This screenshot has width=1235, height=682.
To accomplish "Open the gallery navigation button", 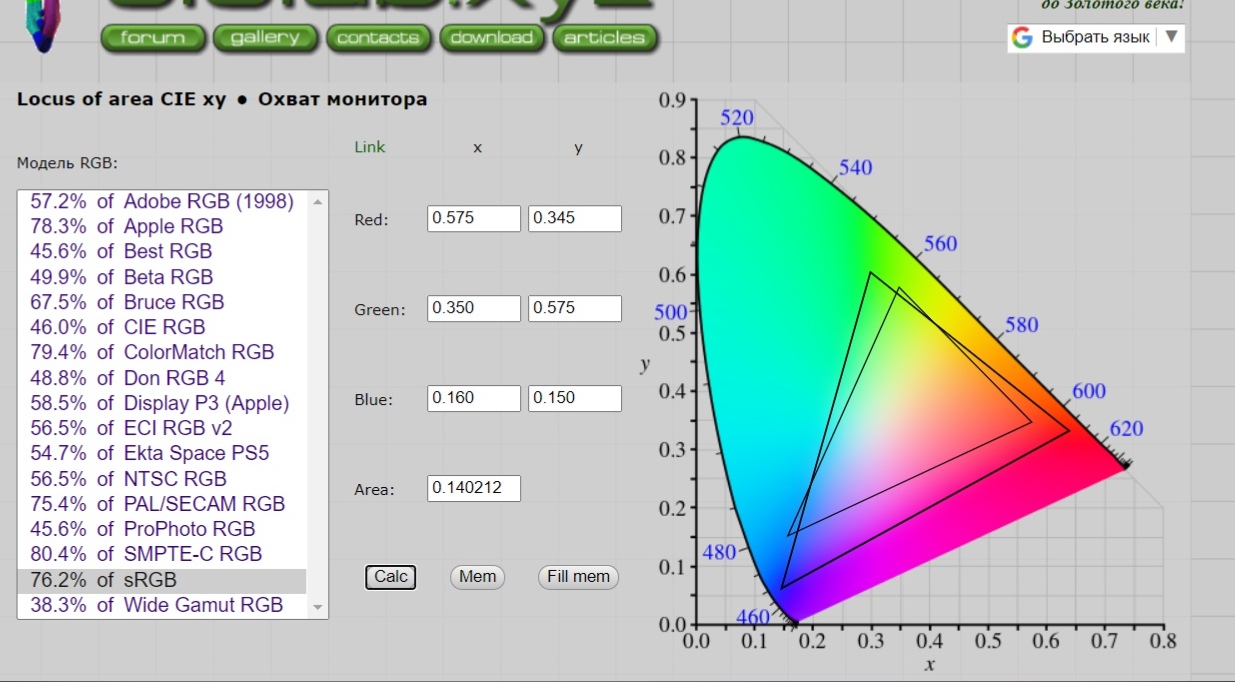I will (265, 38).
